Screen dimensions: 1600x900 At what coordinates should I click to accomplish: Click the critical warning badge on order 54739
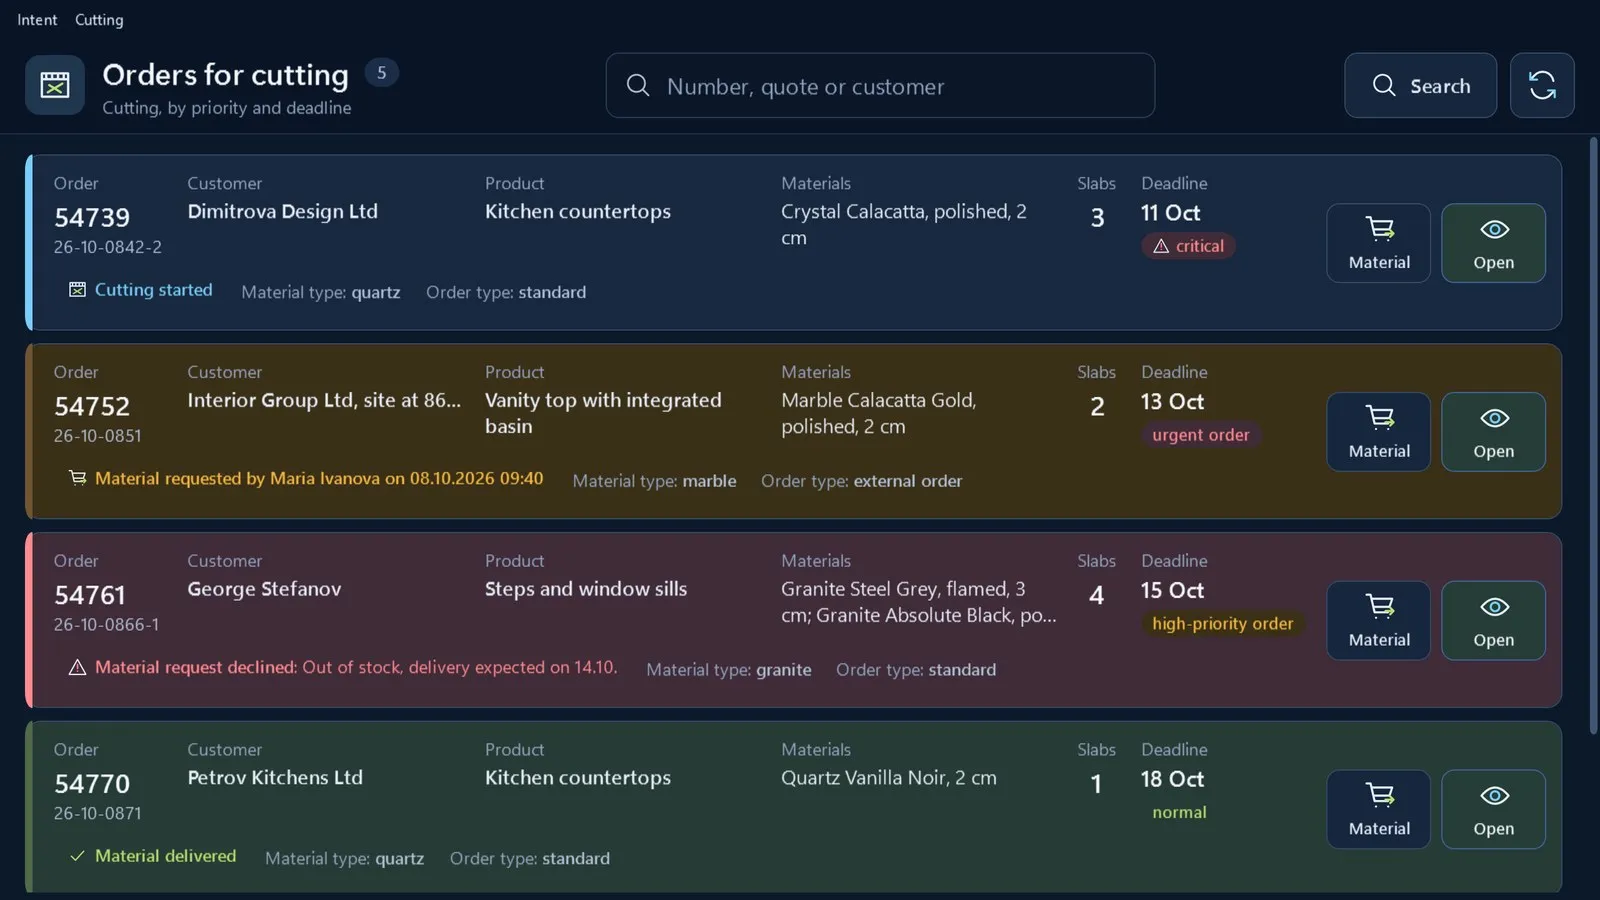1188,246
